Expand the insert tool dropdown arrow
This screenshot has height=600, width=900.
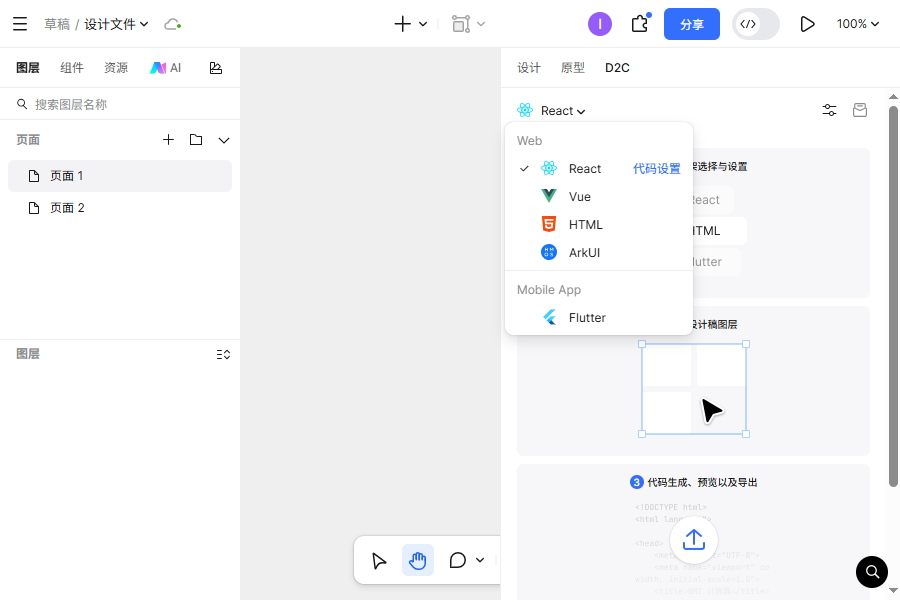423,24
